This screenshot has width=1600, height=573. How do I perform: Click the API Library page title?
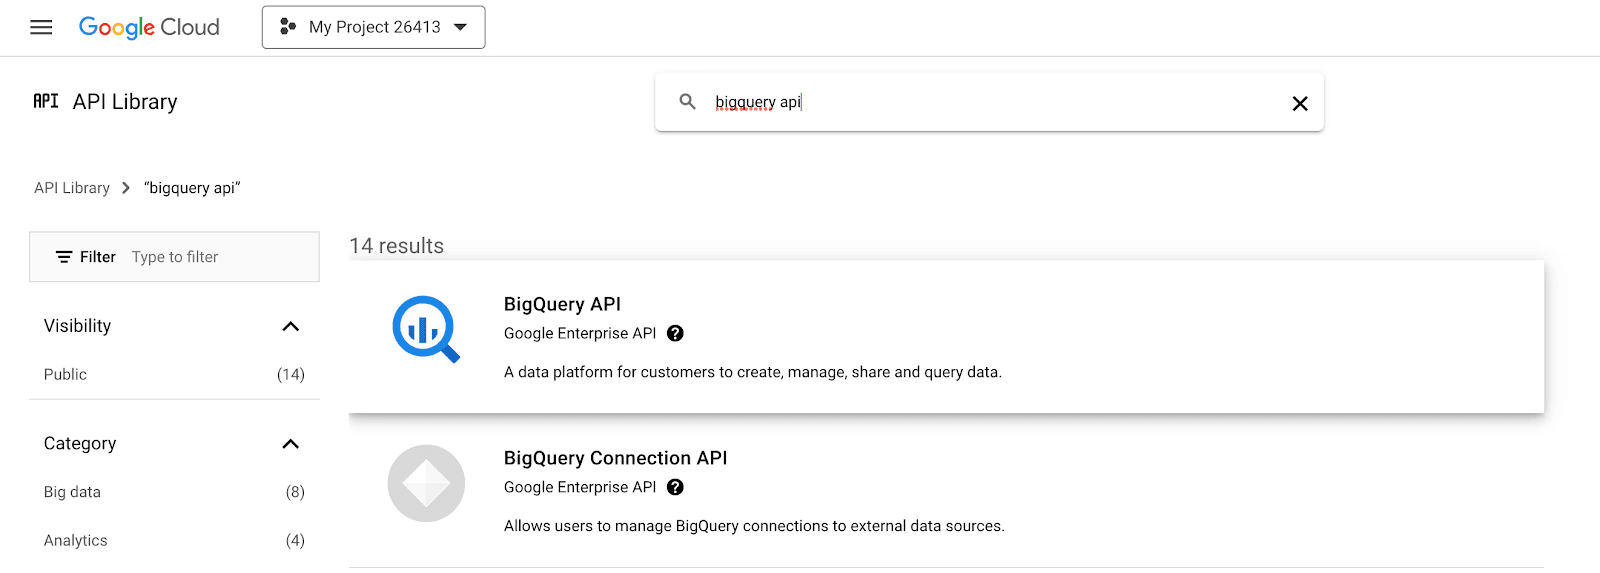[x=125, y=102]
